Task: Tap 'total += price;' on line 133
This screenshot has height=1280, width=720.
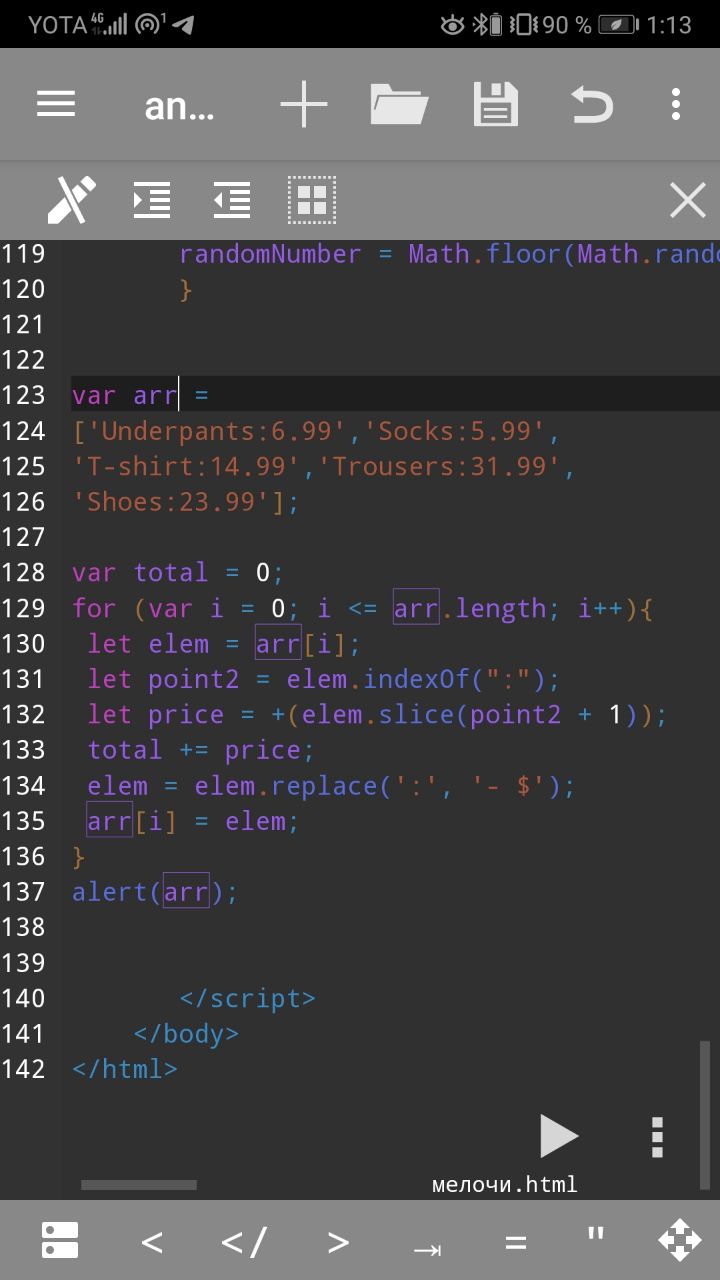Action: (x=201, y=750)
